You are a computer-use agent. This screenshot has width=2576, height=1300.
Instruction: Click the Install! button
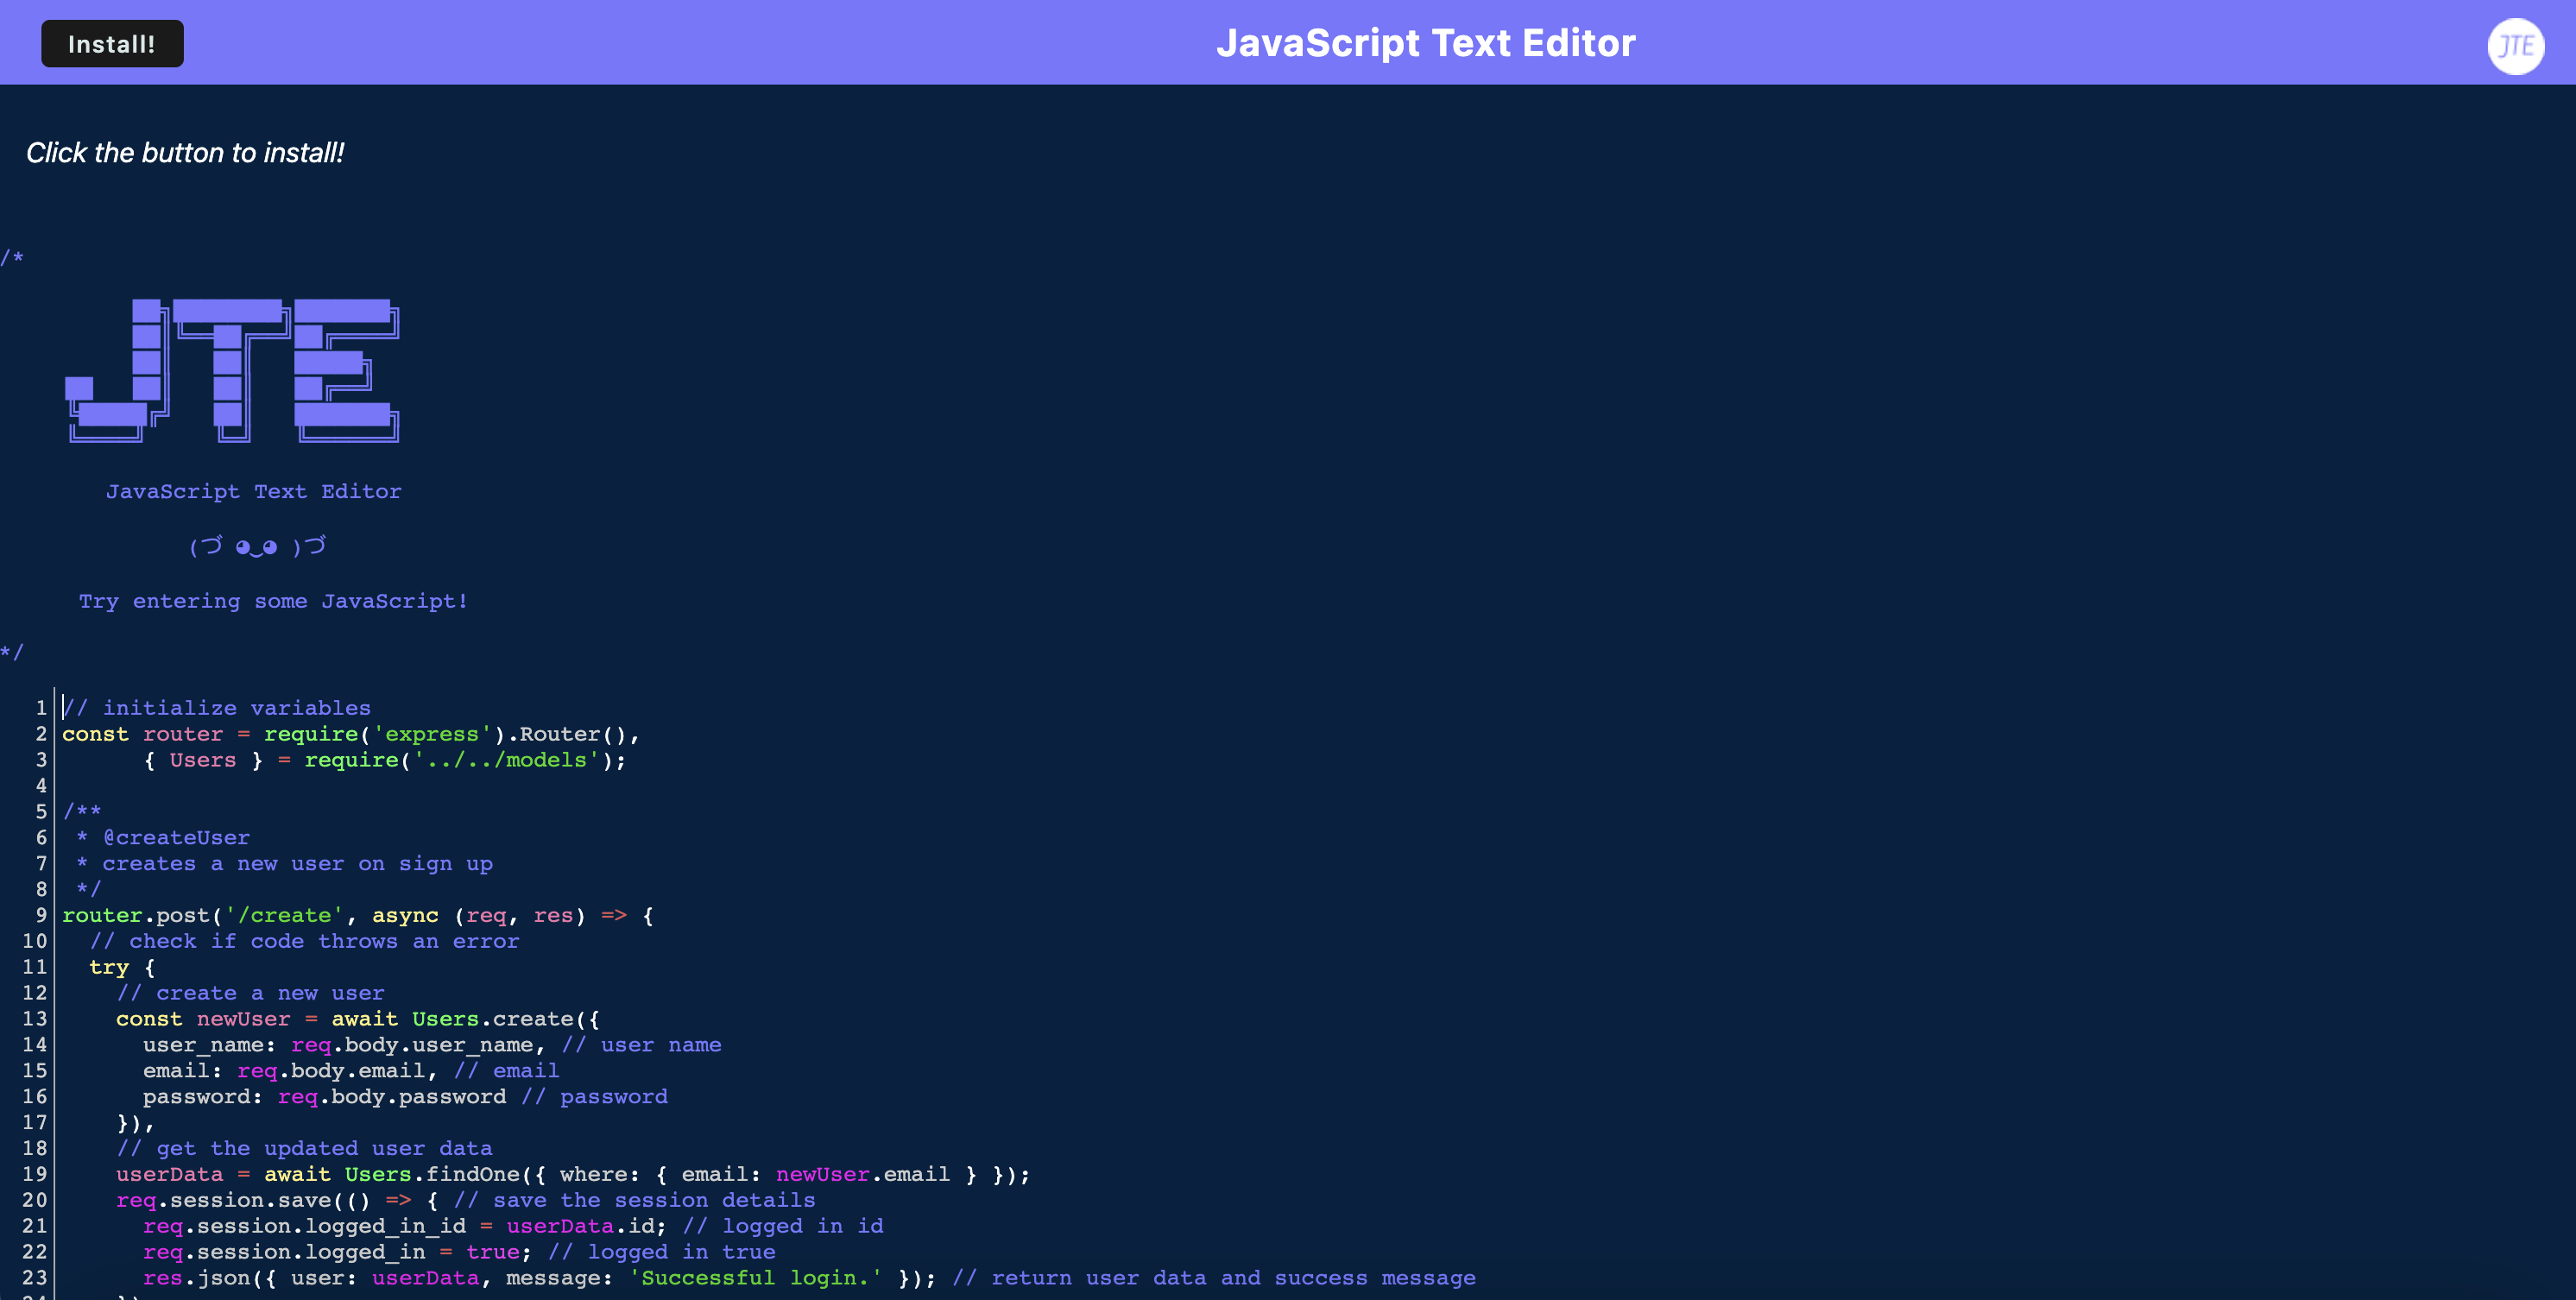(x=112, y=44)
